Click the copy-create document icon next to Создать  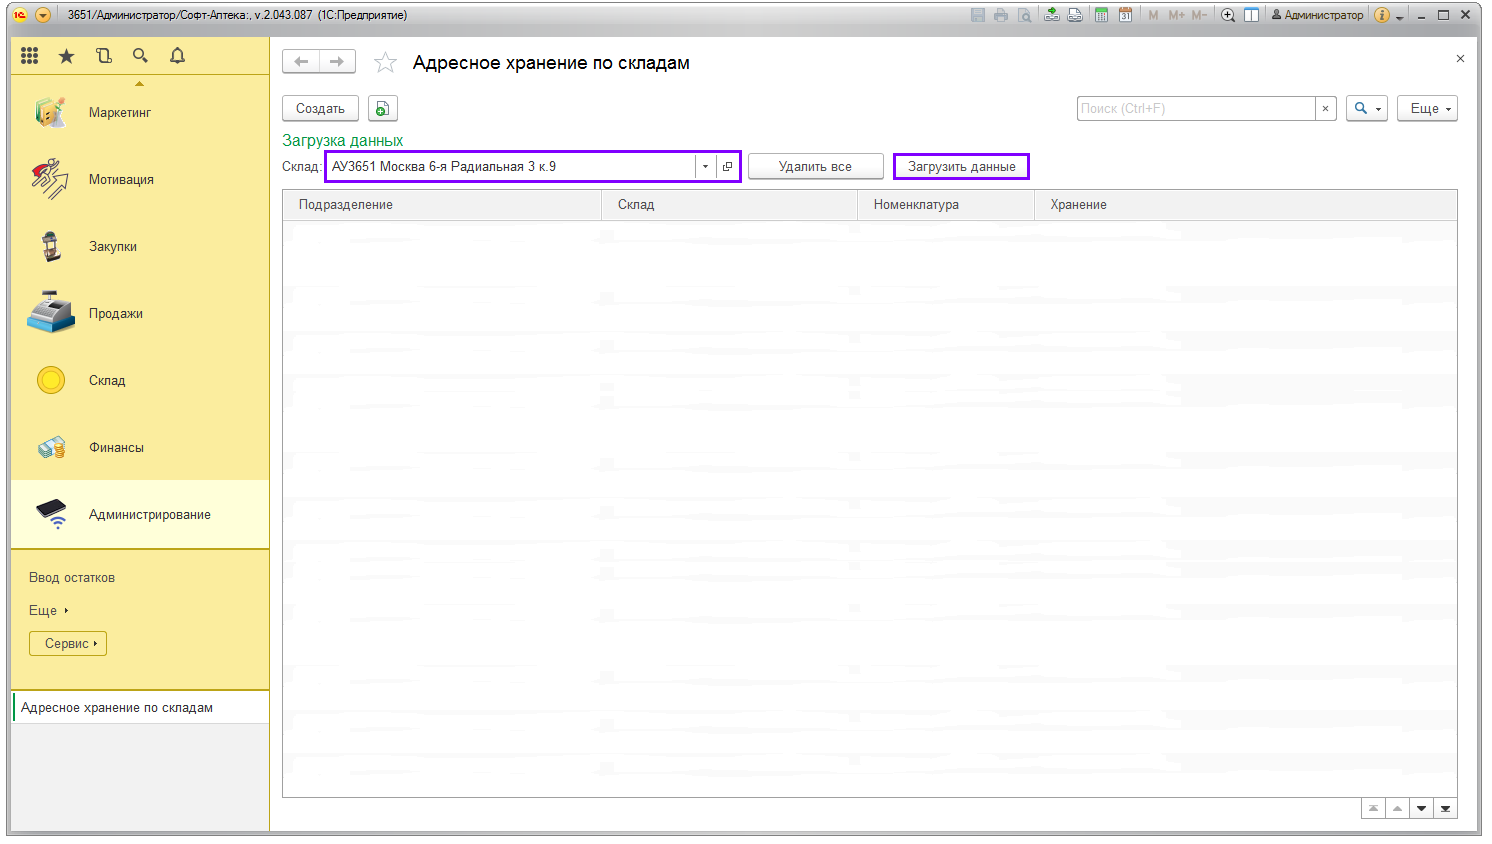pos(382,109)
